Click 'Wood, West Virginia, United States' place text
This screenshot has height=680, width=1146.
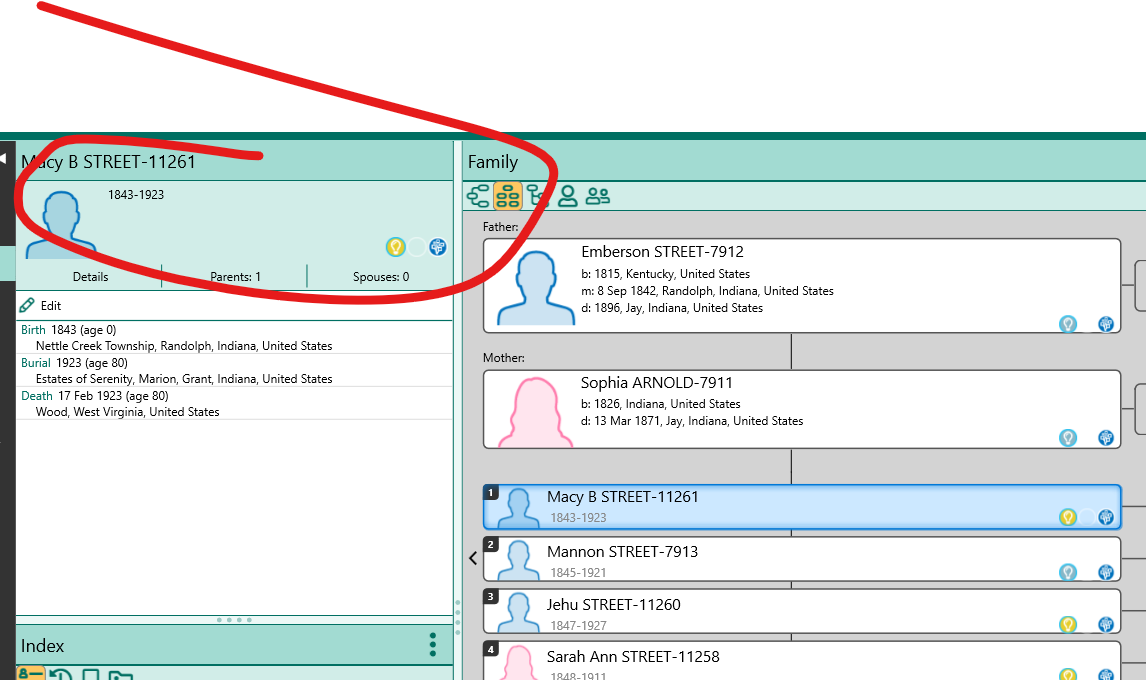coord(127,412)
